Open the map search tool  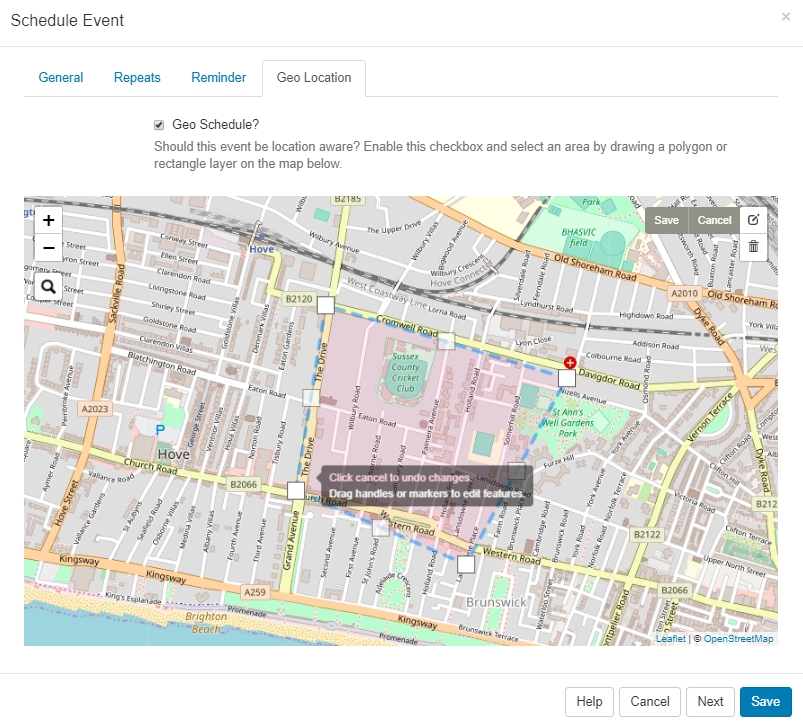(x=48, y=287)
